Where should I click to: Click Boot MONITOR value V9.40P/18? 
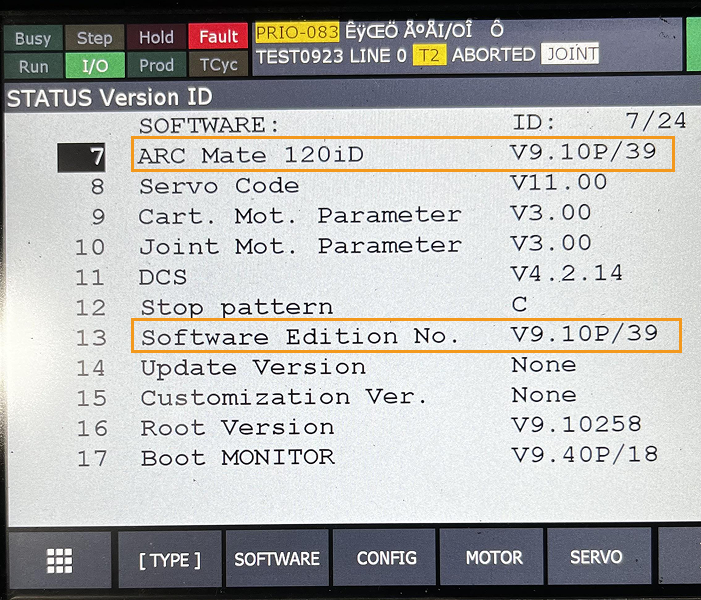tap(585, 455)
